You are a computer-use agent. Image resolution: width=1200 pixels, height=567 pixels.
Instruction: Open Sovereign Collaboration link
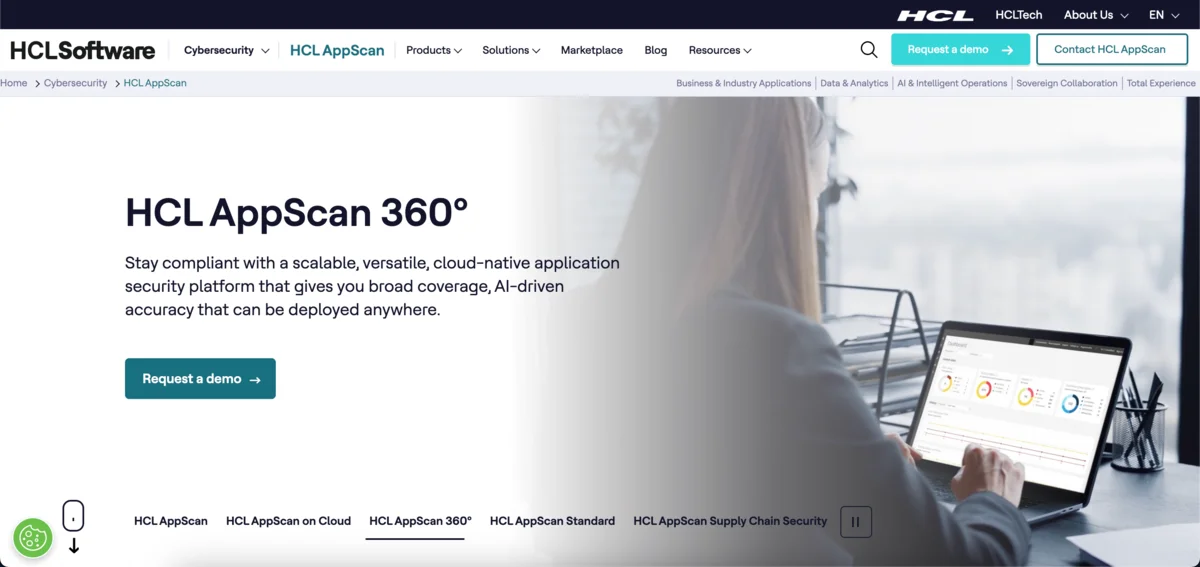1067,83
